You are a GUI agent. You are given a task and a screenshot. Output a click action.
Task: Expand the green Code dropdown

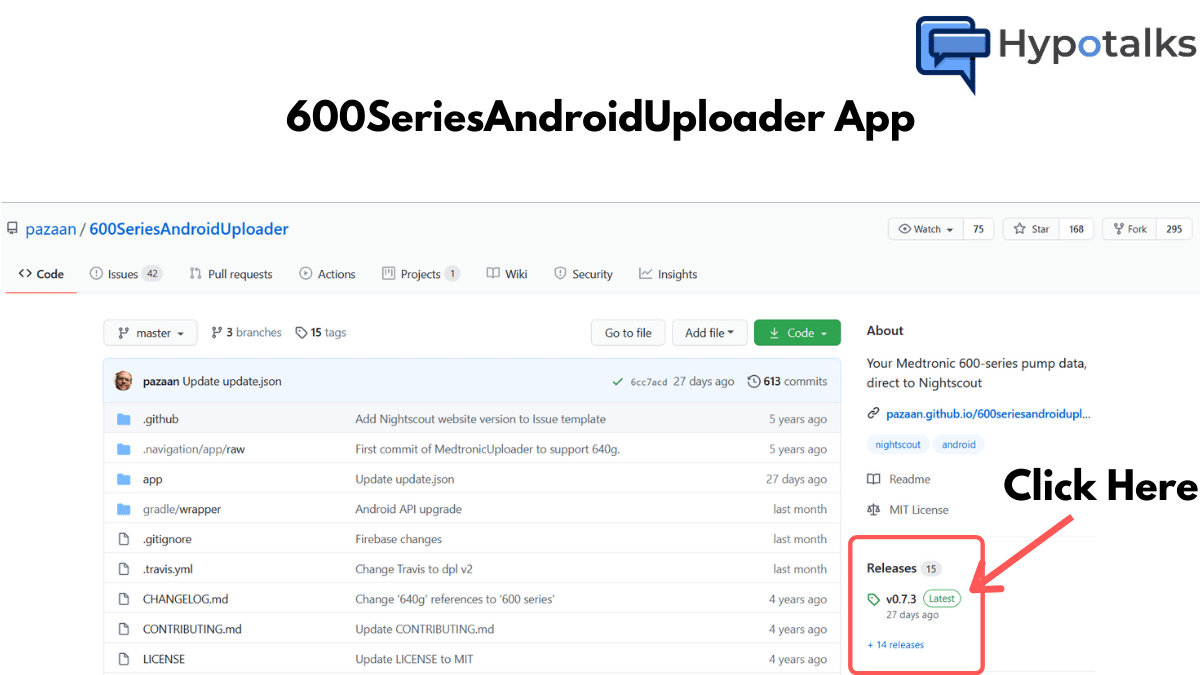pyautogui.click(x=797, y=333)
